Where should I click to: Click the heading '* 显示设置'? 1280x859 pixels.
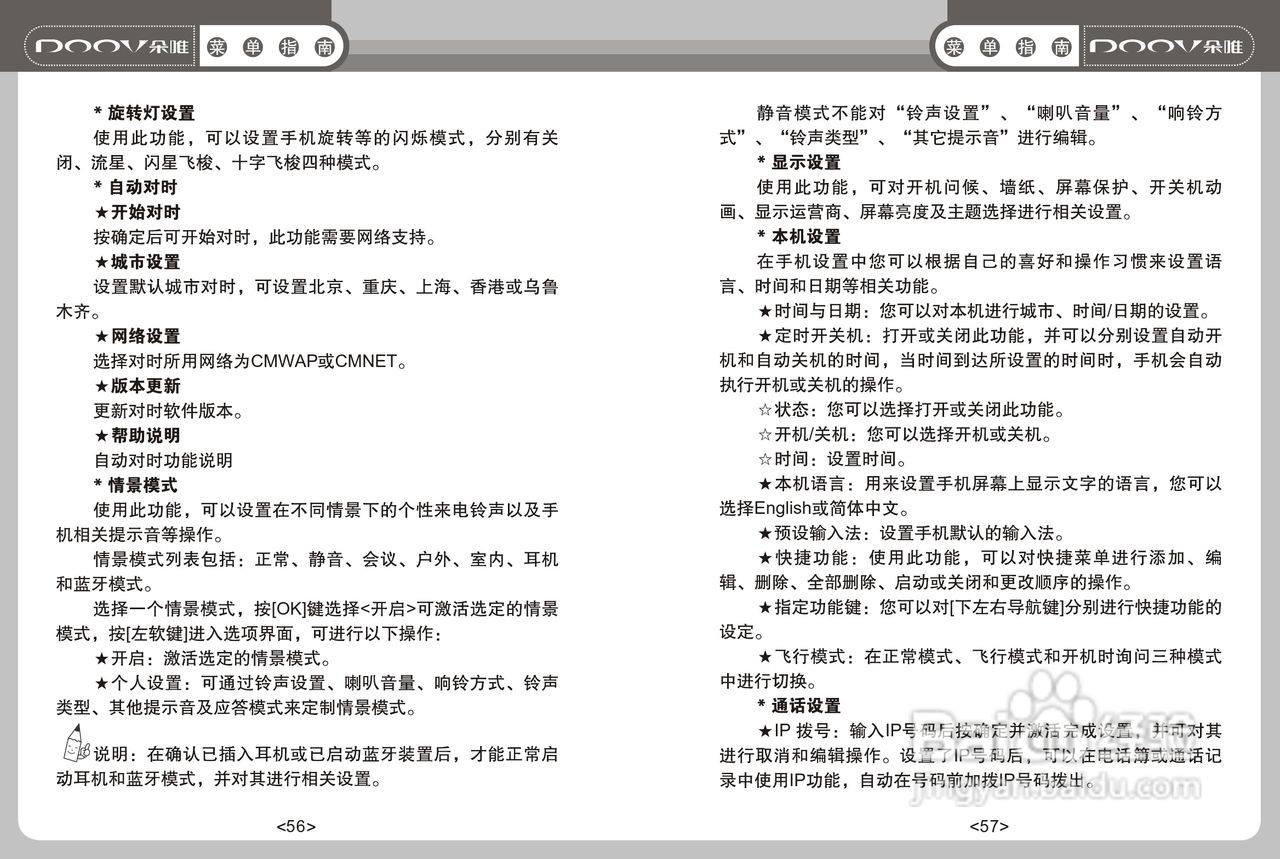pyautogui.click(x=799, y=162)
